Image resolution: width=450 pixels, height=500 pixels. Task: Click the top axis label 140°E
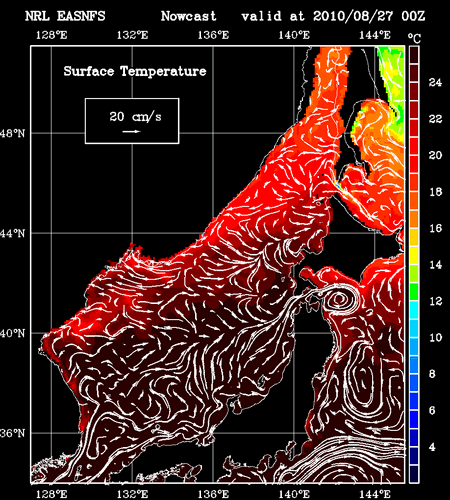[x=294, y=35]
